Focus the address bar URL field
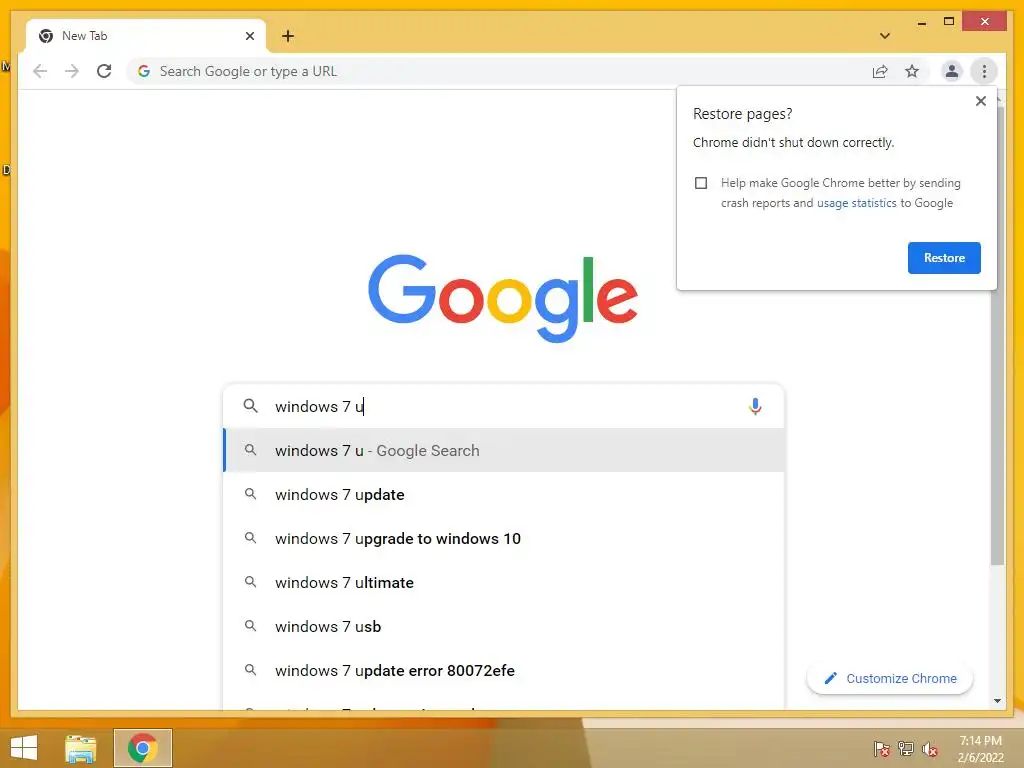 click(496, 71)
